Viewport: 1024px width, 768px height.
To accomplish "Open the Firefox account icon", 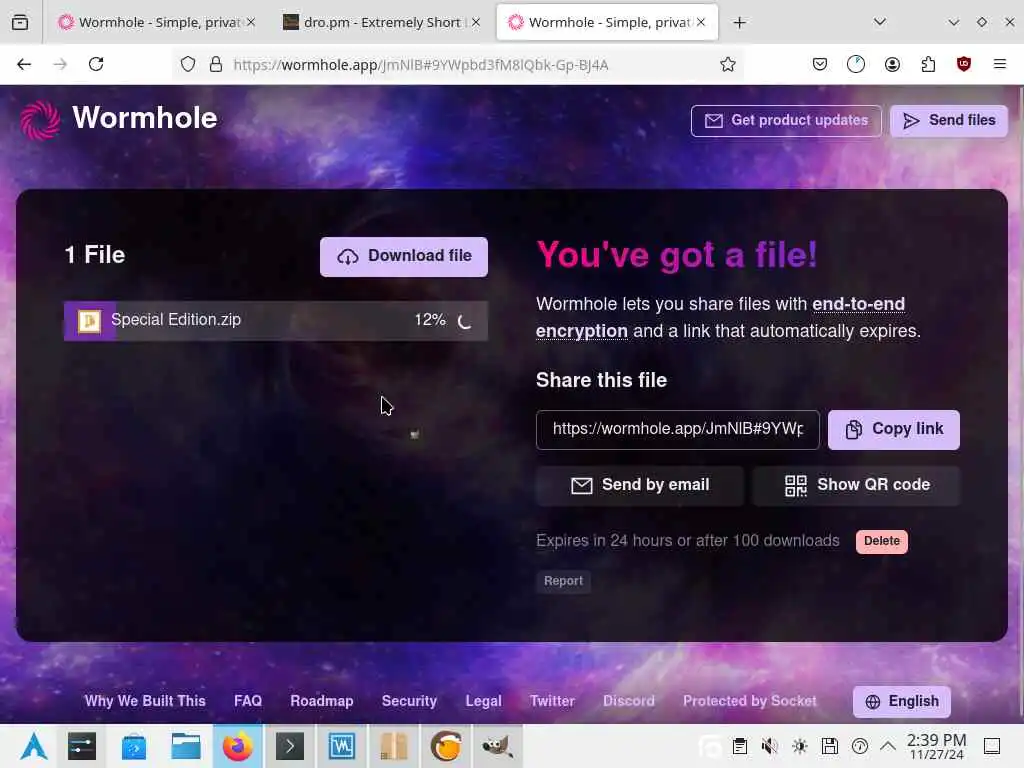I will tap(892, 64).
